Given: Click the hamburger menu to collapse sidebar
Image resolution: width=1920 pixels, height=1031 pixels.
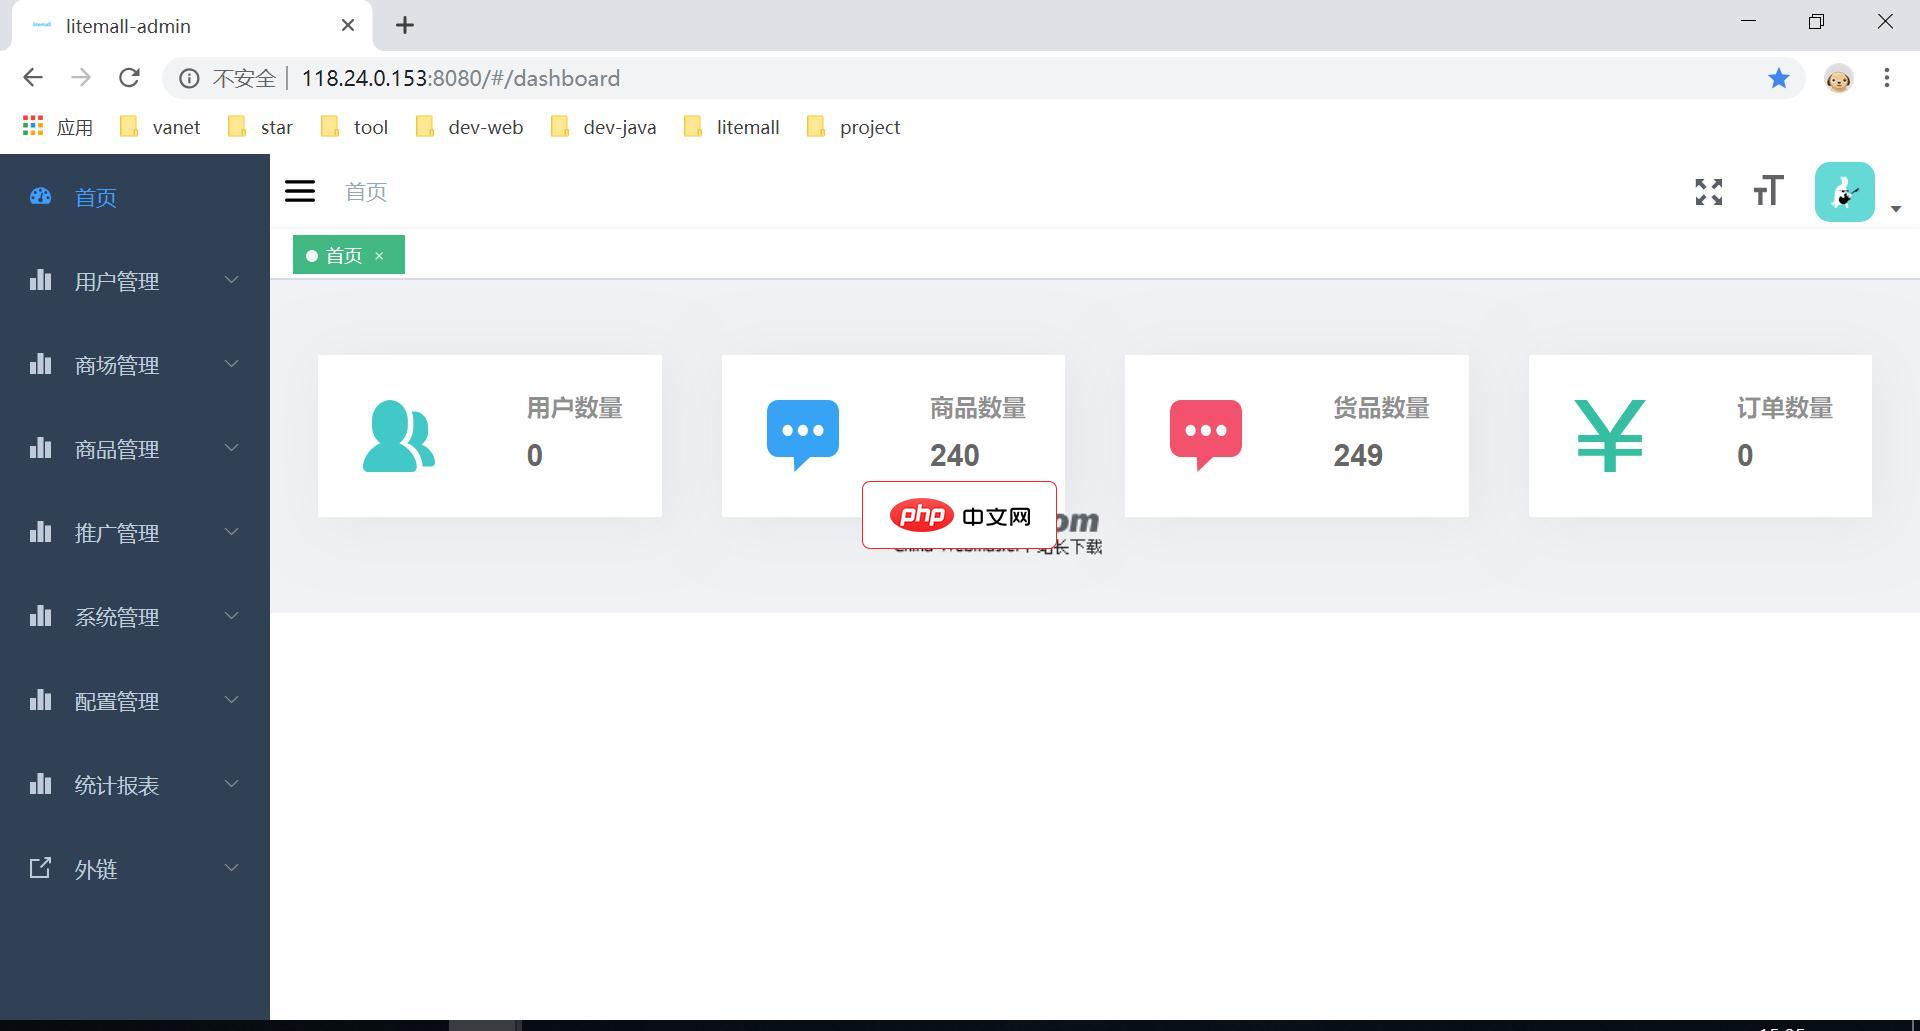Looking at the screenshot, I should [299, 191].
